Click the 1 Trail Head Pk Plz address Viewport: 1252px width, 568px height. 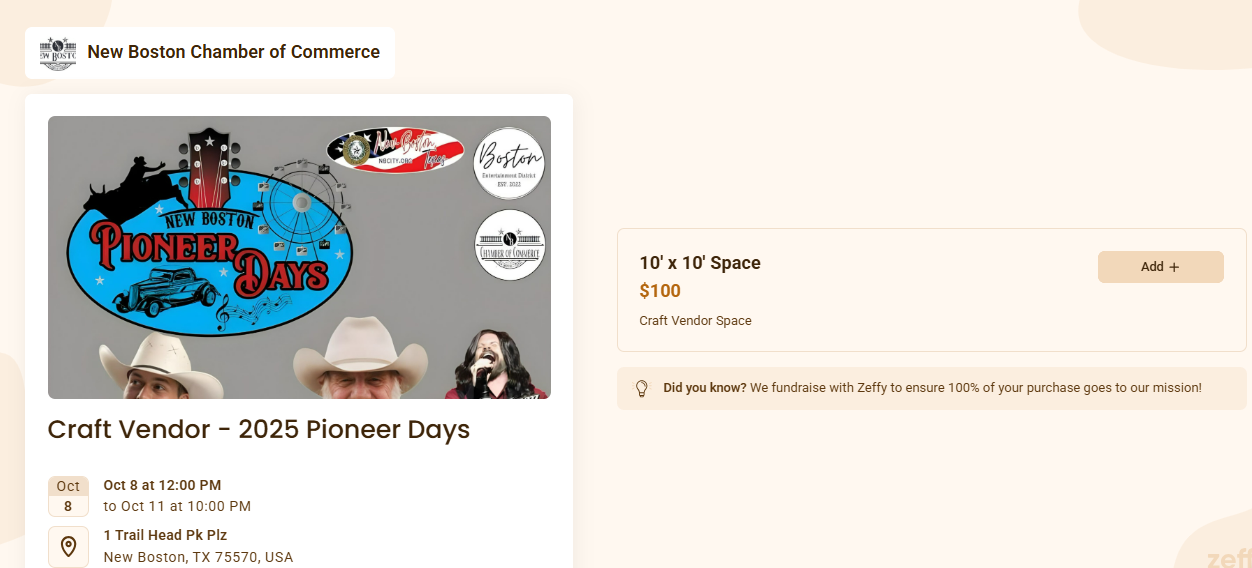click(x=165, y=535)
